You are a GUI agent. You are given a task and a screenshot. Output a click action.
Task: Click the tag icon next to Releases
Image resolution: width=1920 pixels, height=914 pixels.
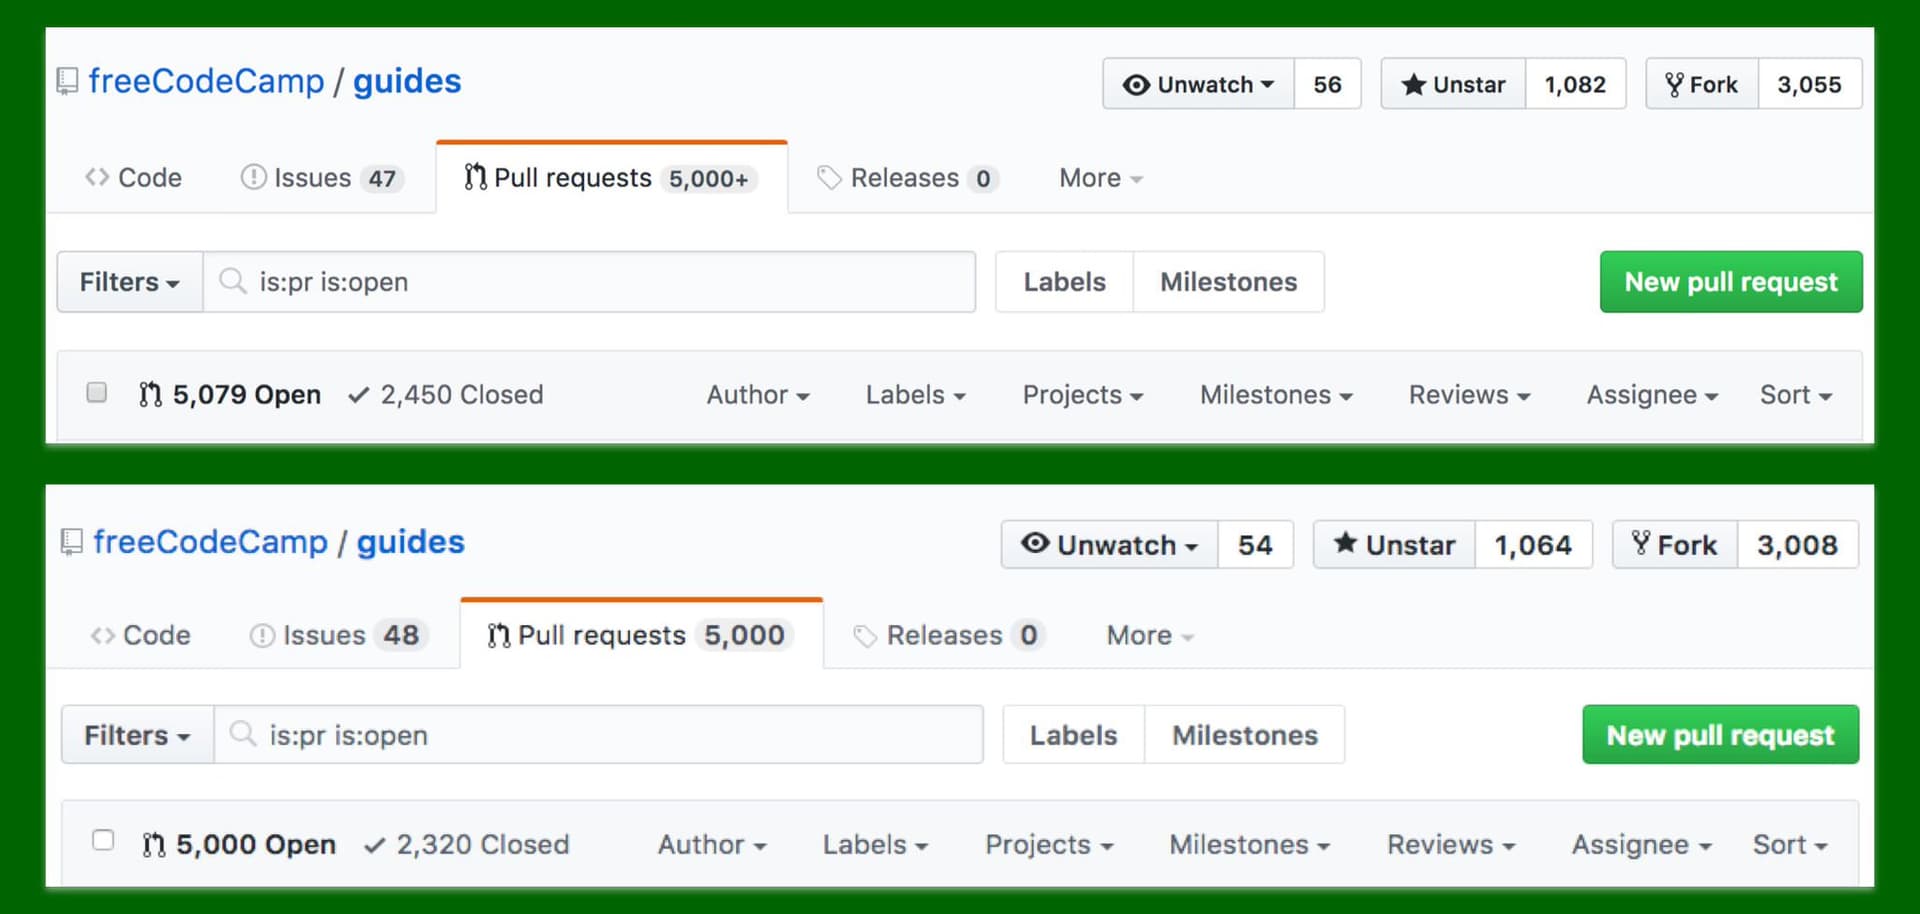pyautogui.click(x=830, y=177)
